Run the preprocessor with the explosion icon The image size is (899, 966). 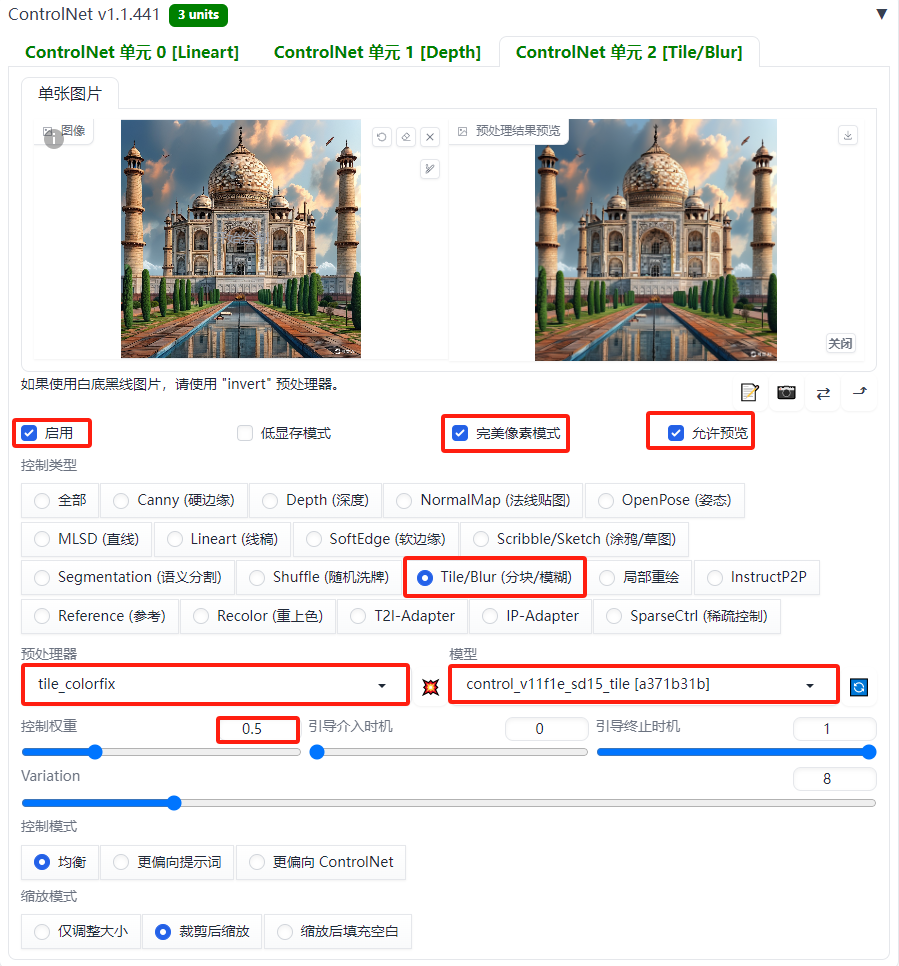428,686
